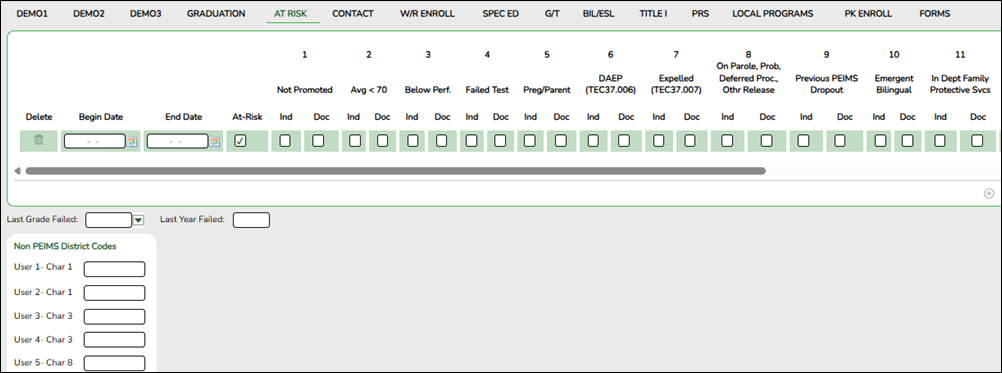The image size is (1002, 373).
Task: Uncheck the At-Risk checkbox
Action: tap(240, 141)
